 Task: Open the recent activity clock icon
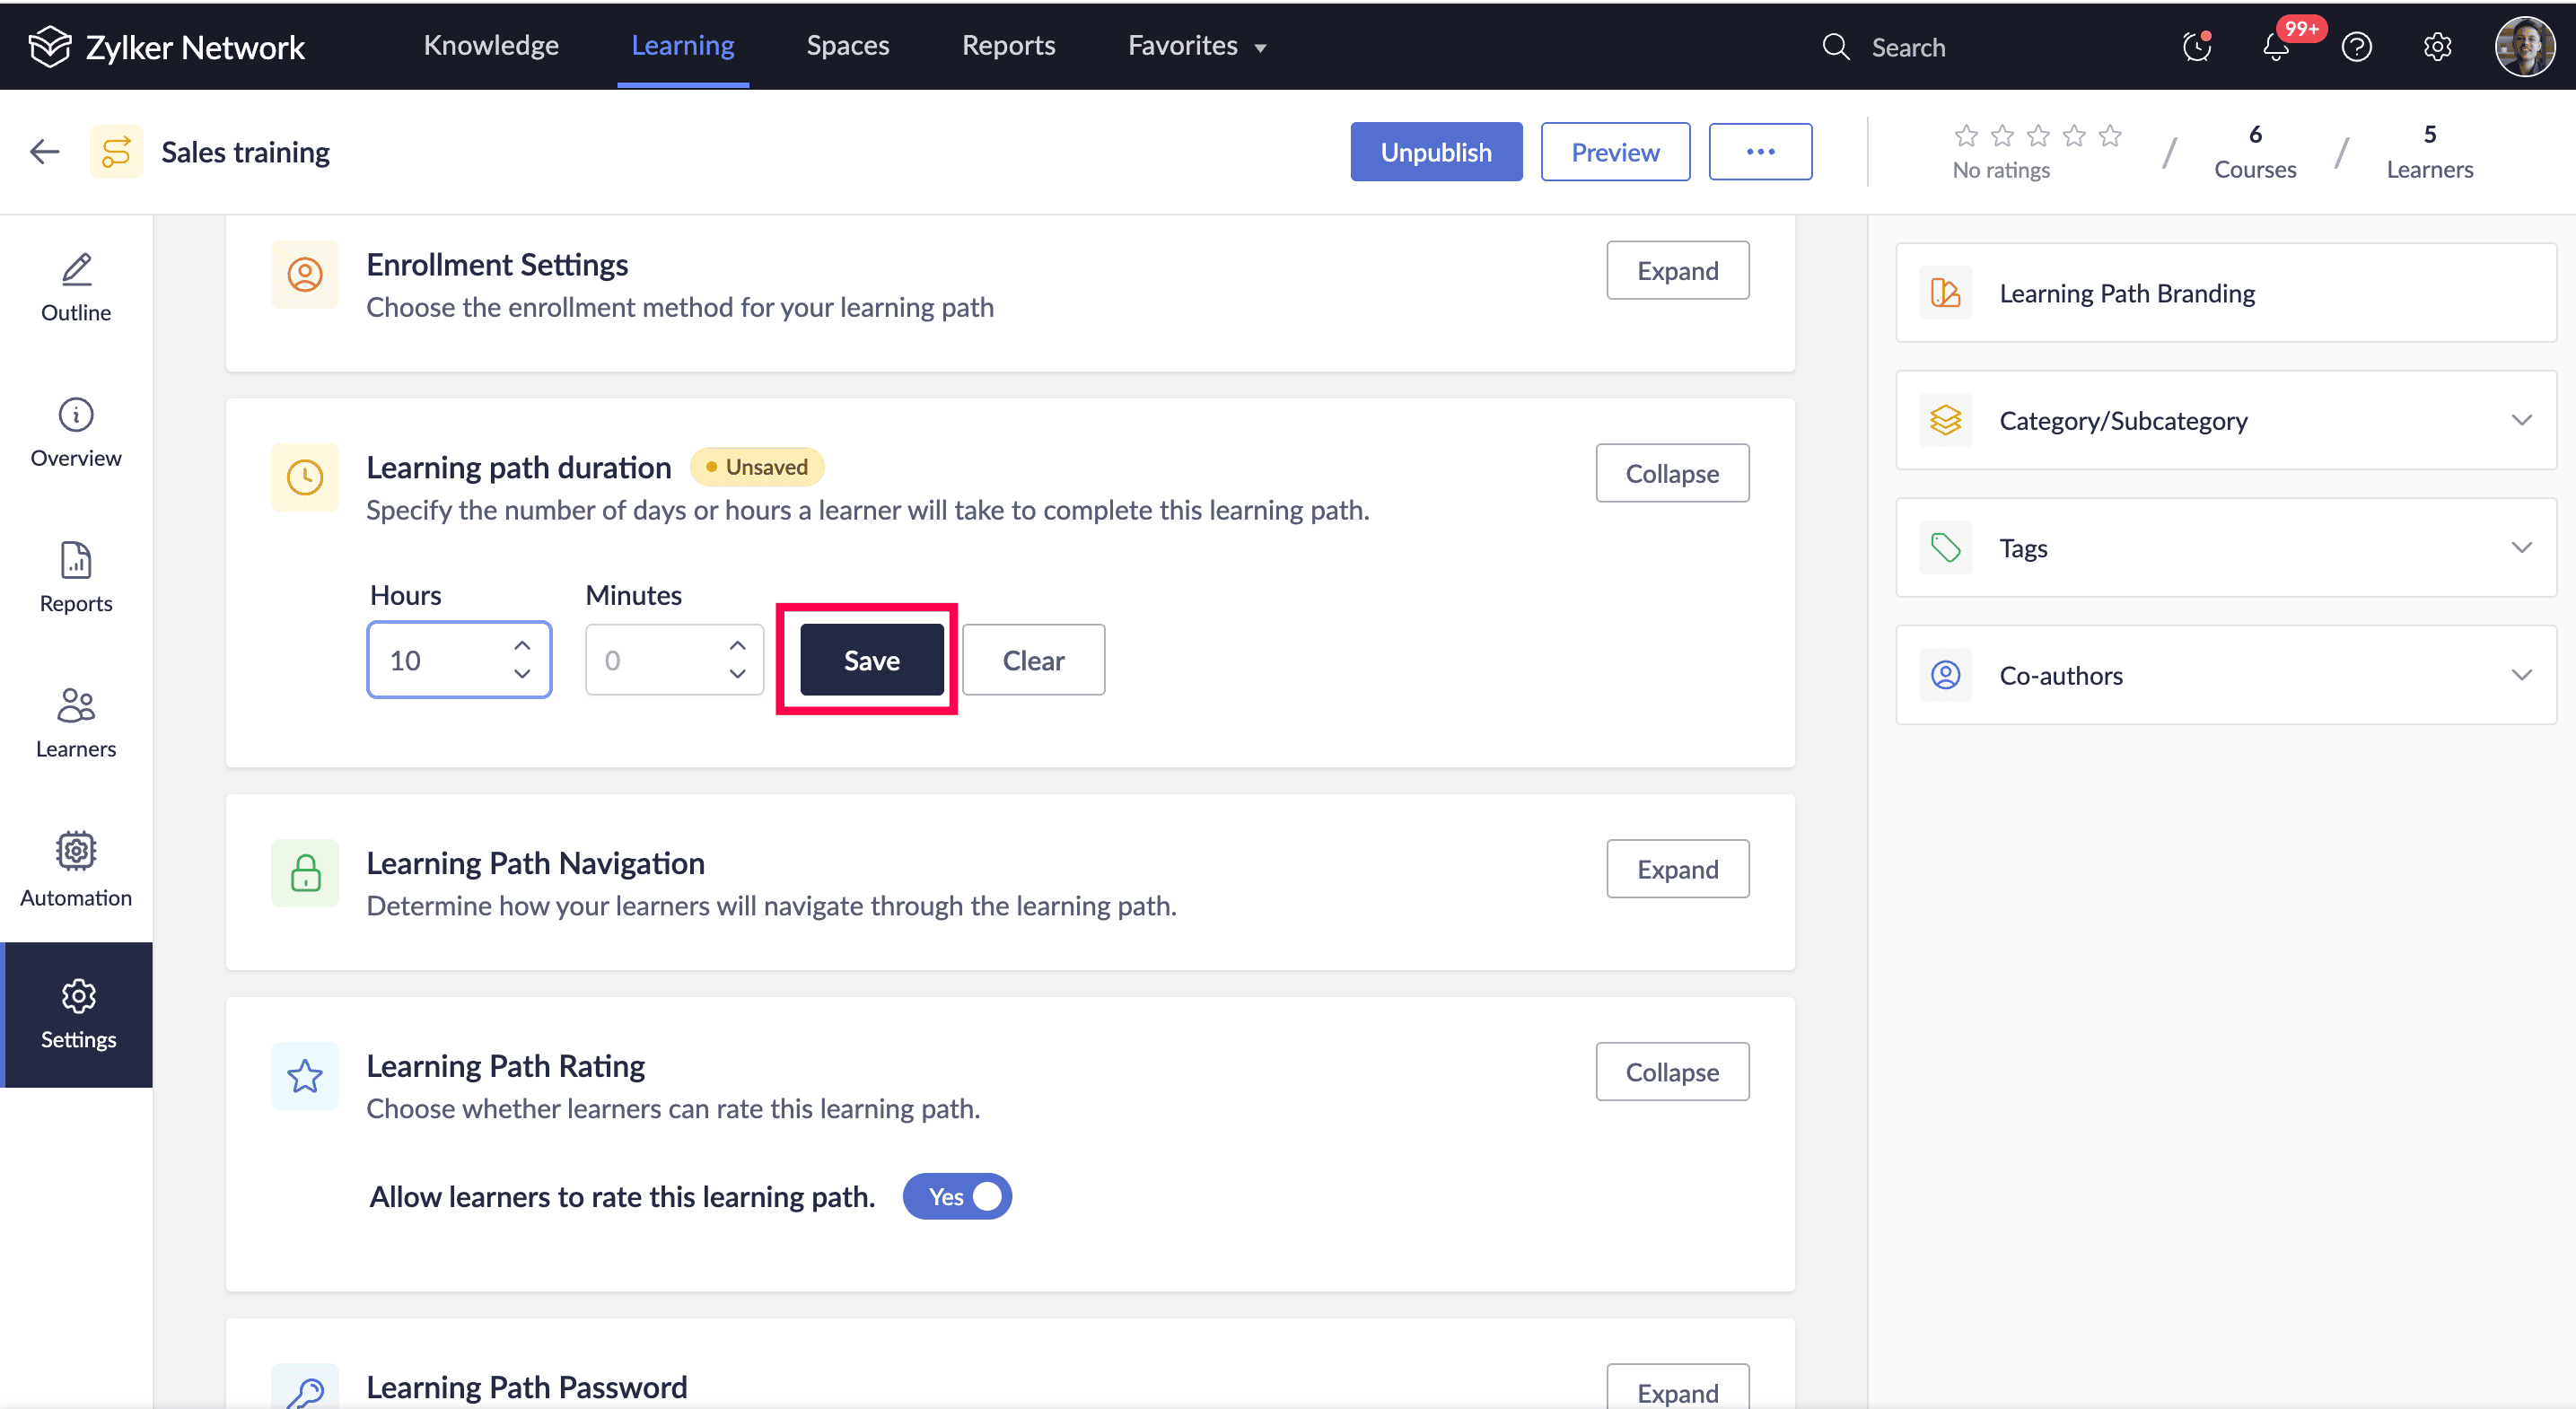pyautogui.click(x=2196, y=47)
